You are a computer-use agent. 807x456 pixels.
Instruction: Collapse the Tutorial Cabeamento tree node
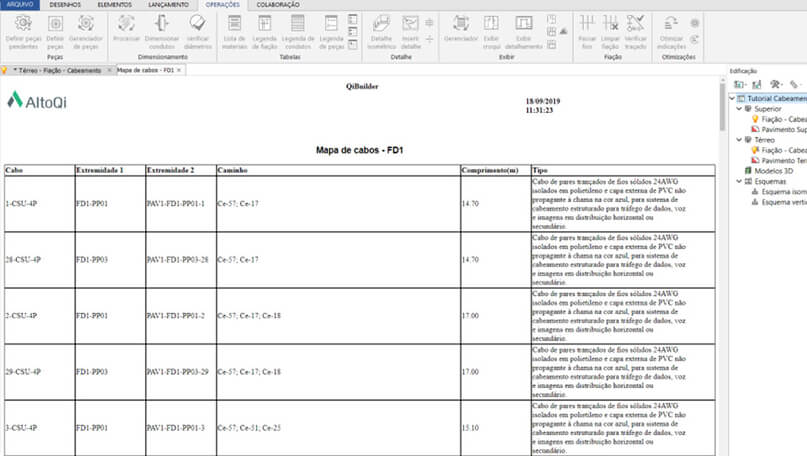click(732, 98)
